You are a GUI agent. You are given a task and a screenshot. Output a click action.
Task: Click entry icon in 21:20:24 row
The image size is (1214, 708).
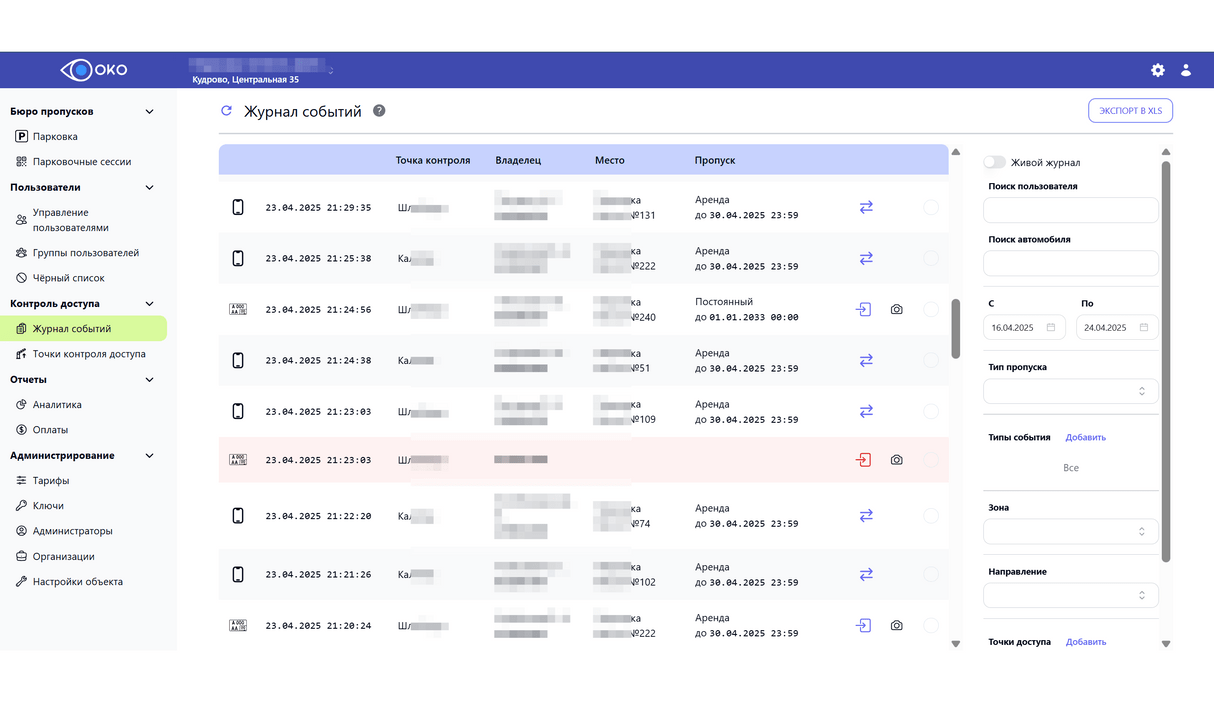863,625
